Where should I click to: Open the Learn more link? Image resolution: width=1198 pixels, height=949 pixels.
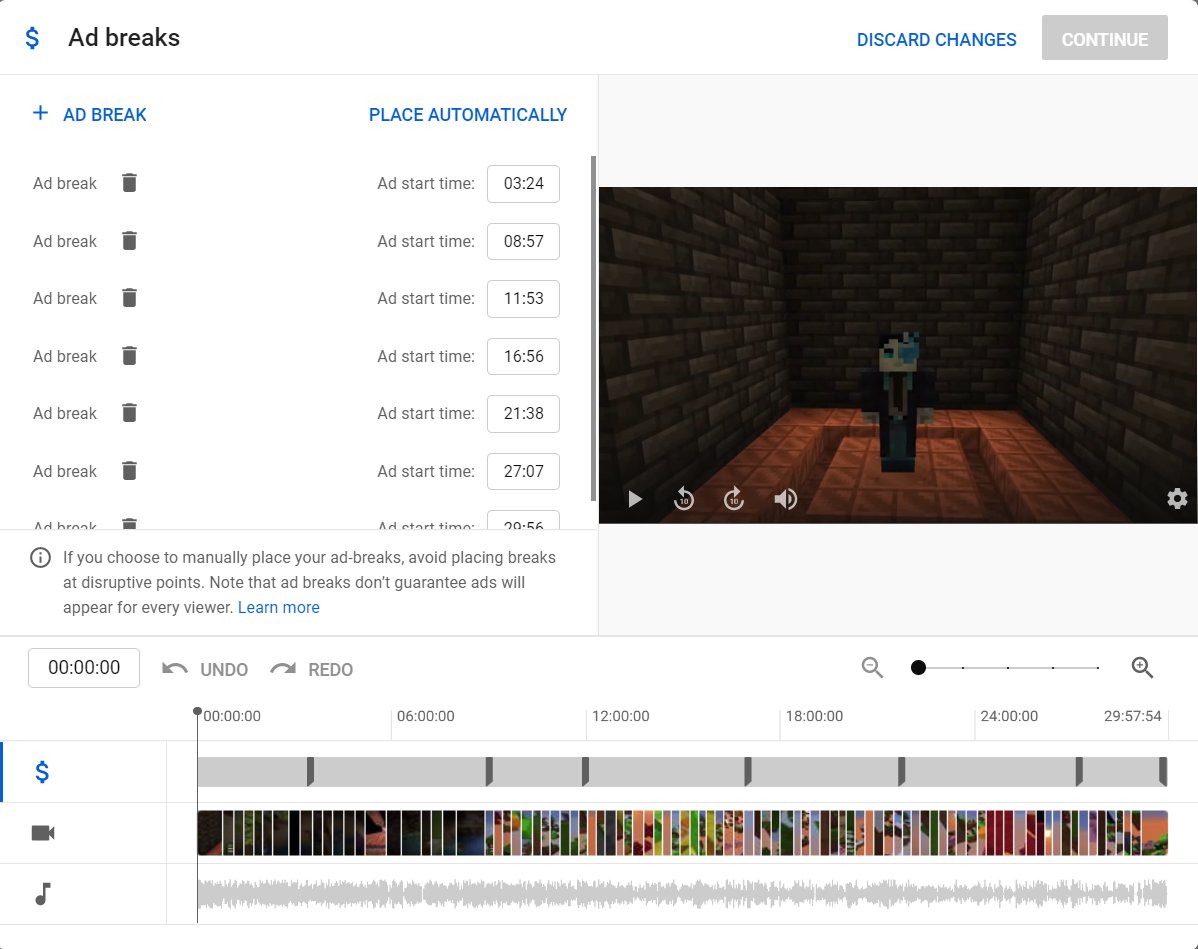(x=279, y=607)
